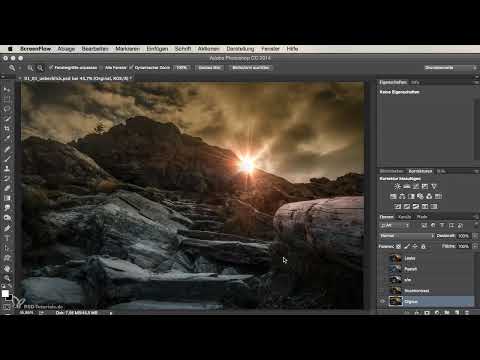This screenshot has height=360, width=480.
Task: Click the Zoom Out mode icon in options bar
Action: click(40, 68)
